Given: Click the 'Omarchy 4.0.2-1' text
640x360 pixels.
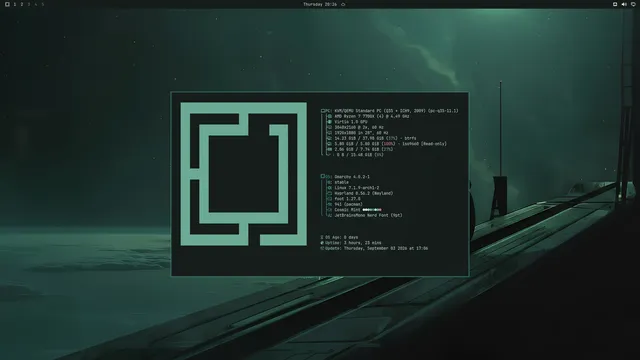Looking at the screenshot, I should click(x=352, y=177).
